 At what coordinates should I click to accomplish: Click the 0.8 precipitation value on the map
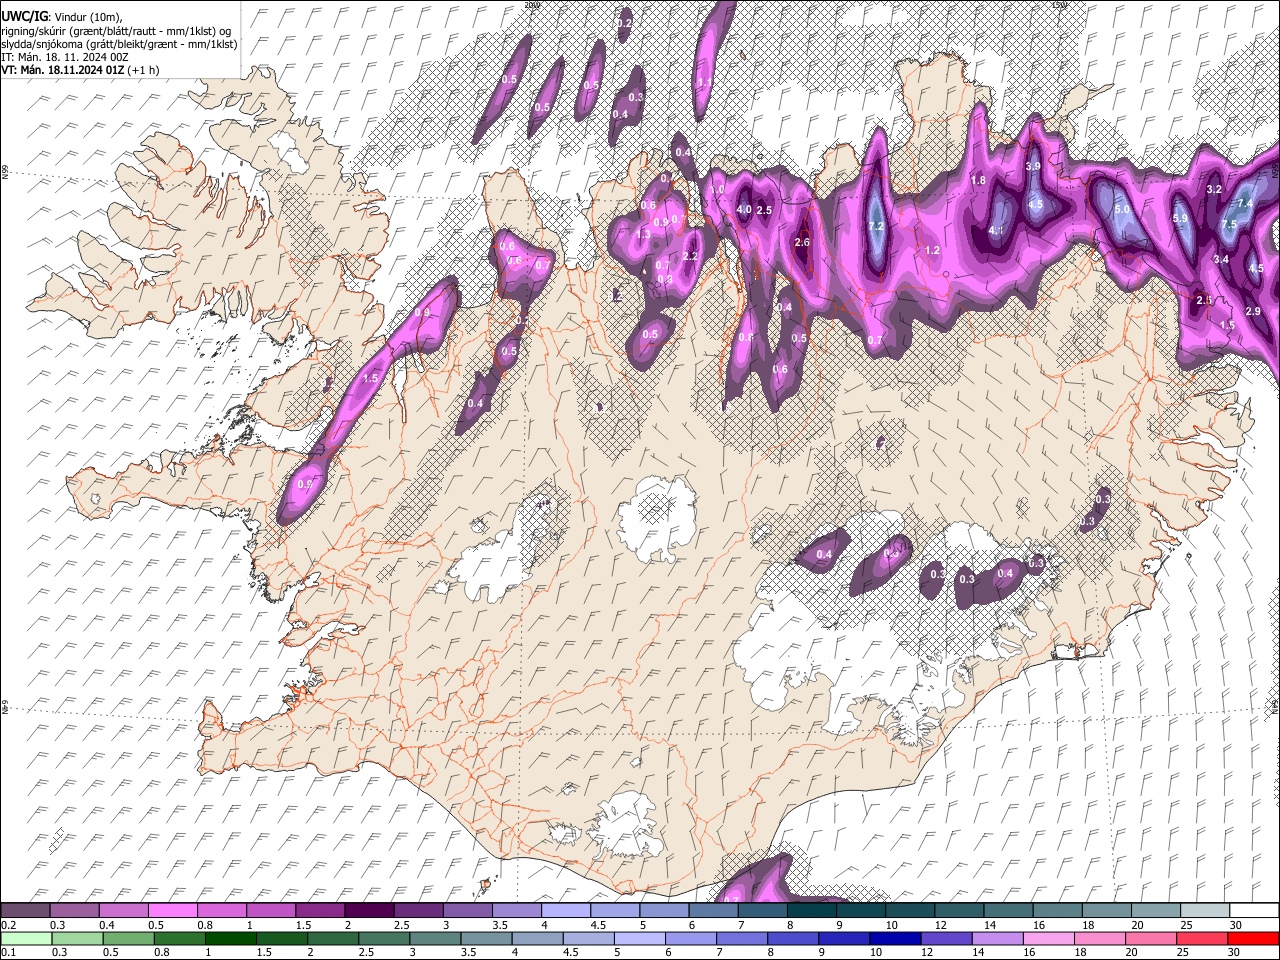[x=746, y=338]
